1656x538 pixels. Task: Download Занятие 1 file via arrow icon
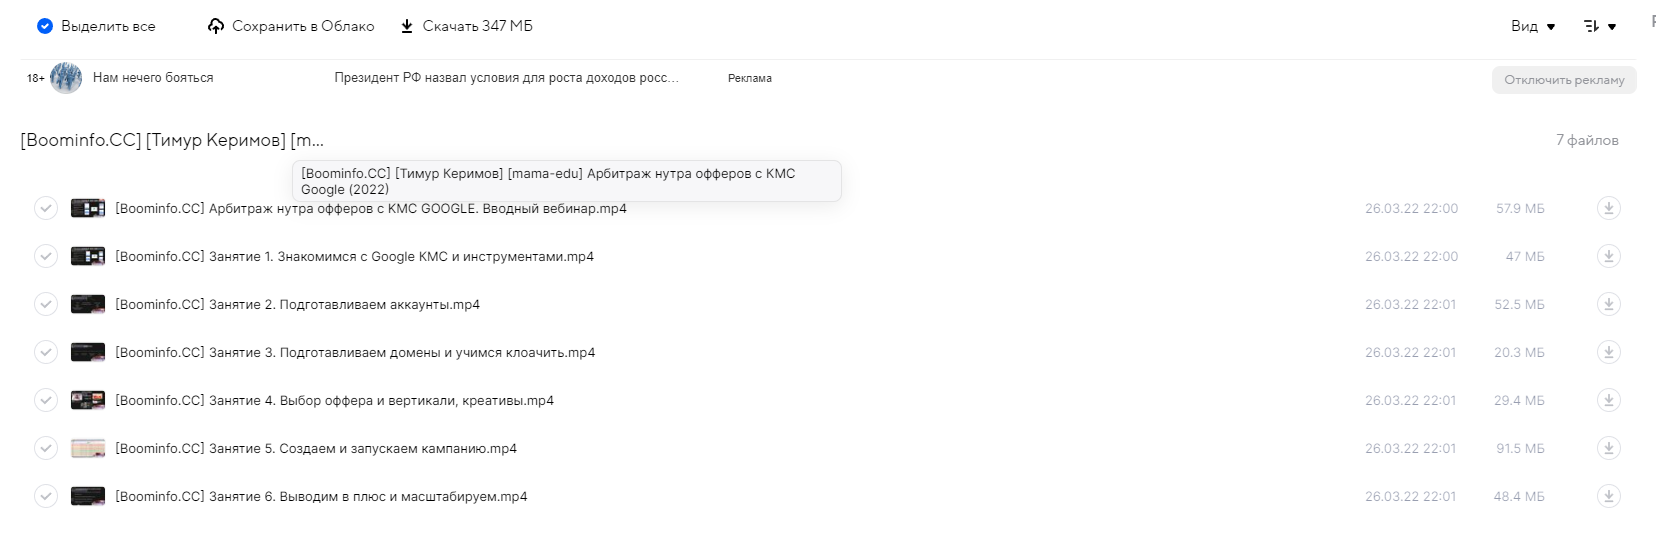(1608, 256)
